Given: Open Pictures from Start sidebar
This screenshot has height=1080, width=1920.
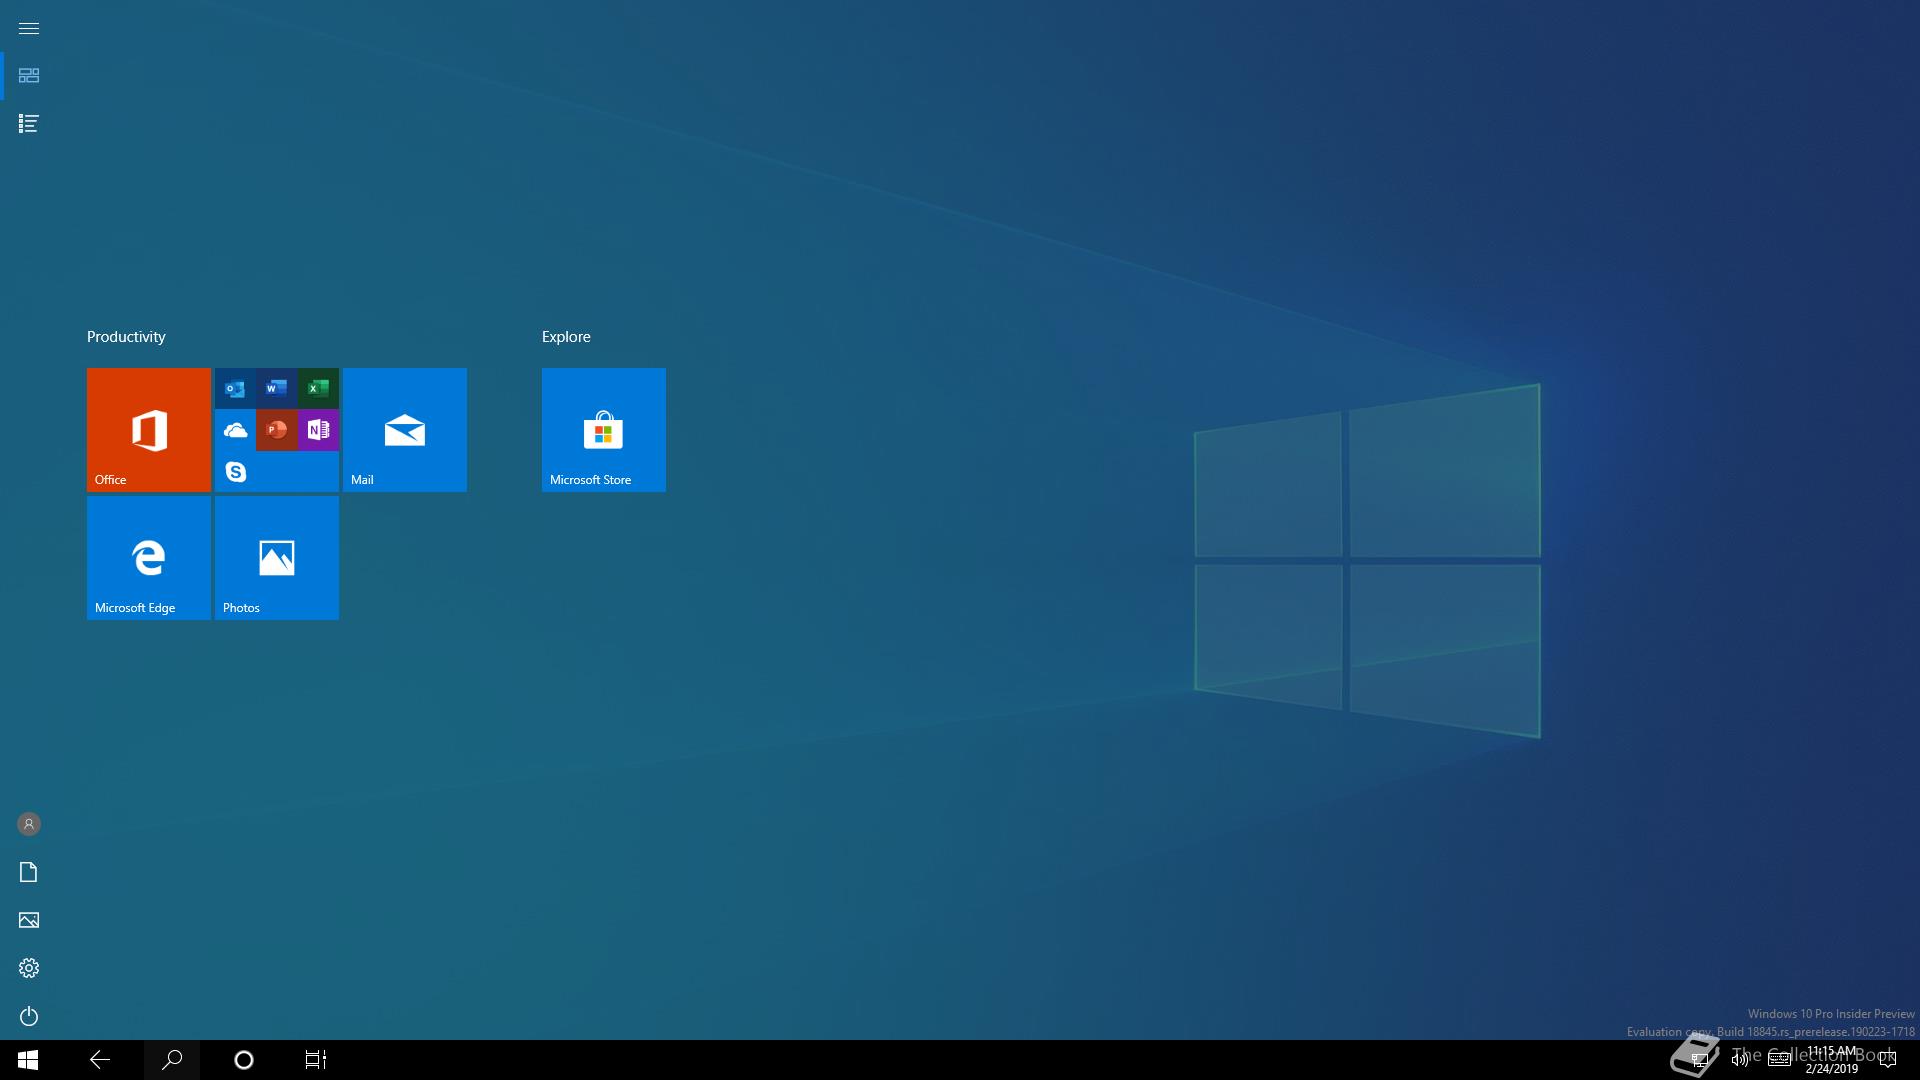Looking at the screenshot, I should 29,920.
